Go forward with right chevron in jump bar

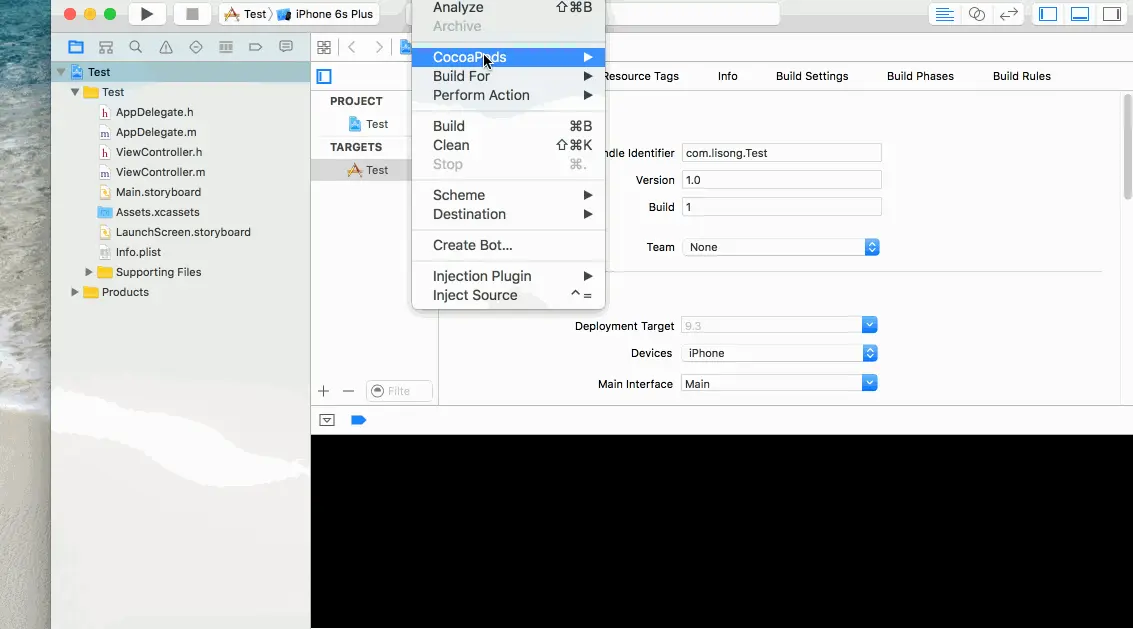378,47
